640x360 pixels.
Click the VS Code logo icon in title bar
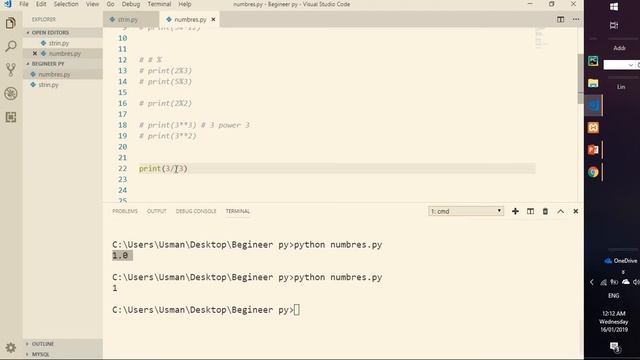click(7, 4)
